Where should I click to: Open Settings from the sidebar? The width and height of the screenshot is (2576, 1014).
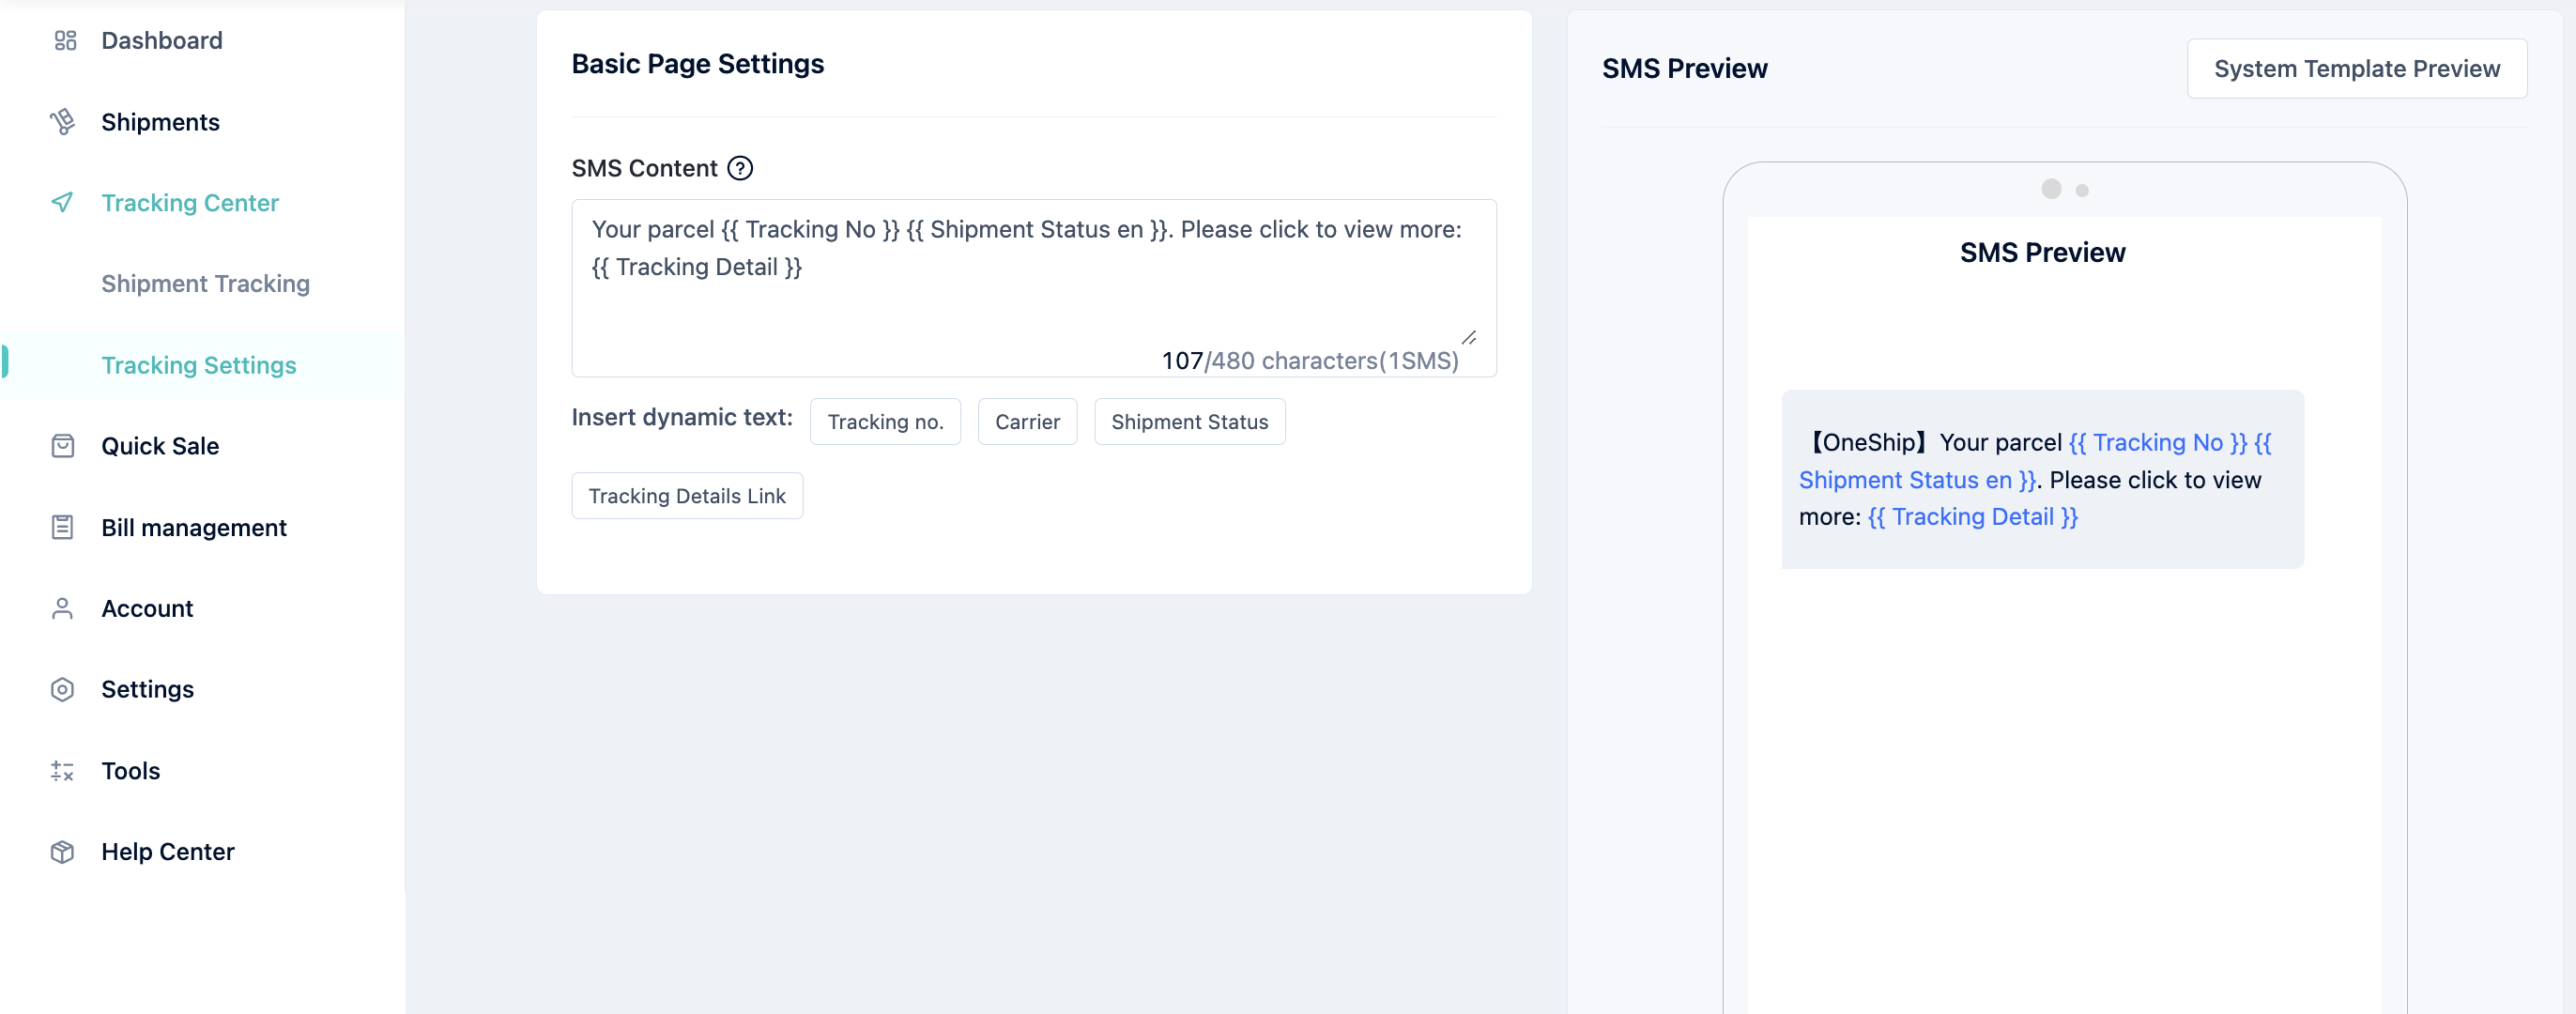[147, 690]
